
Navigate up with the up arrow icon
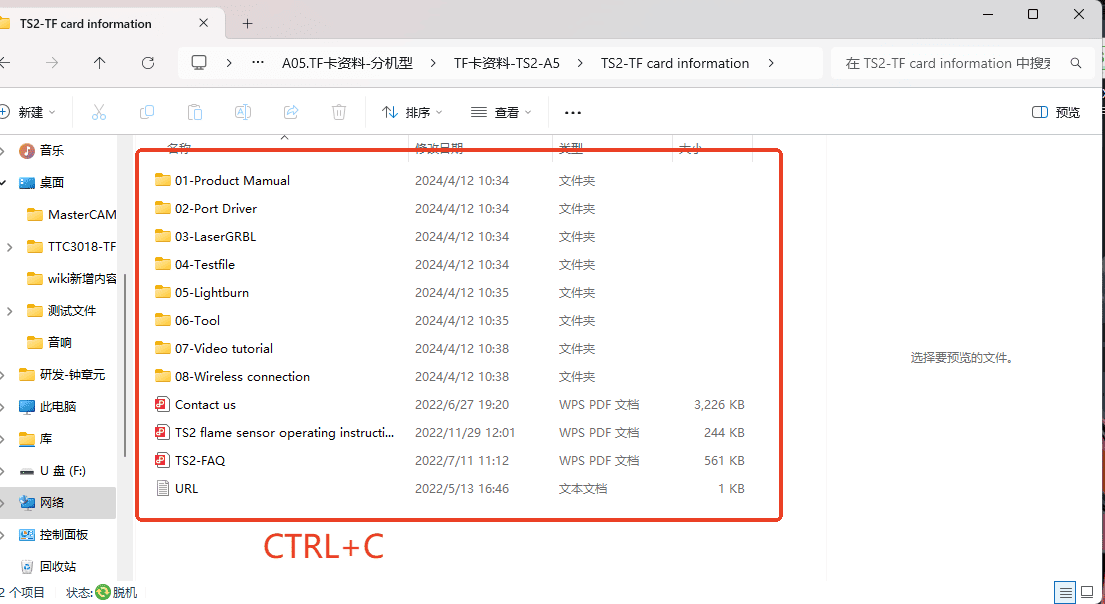pyautogui.click(x=100, y=63)
